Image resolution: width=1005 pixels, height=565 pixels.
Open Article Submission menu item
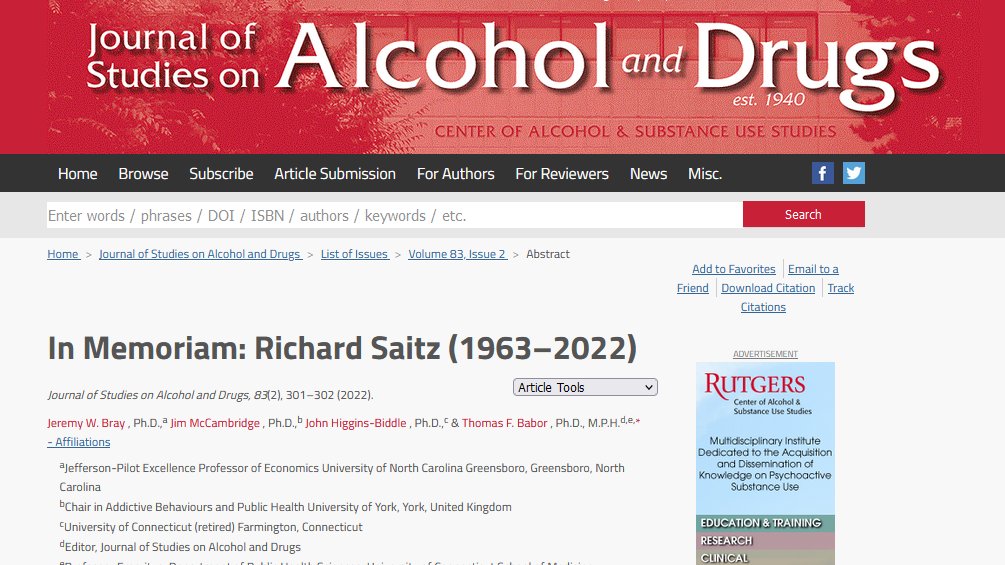[335, 174]
